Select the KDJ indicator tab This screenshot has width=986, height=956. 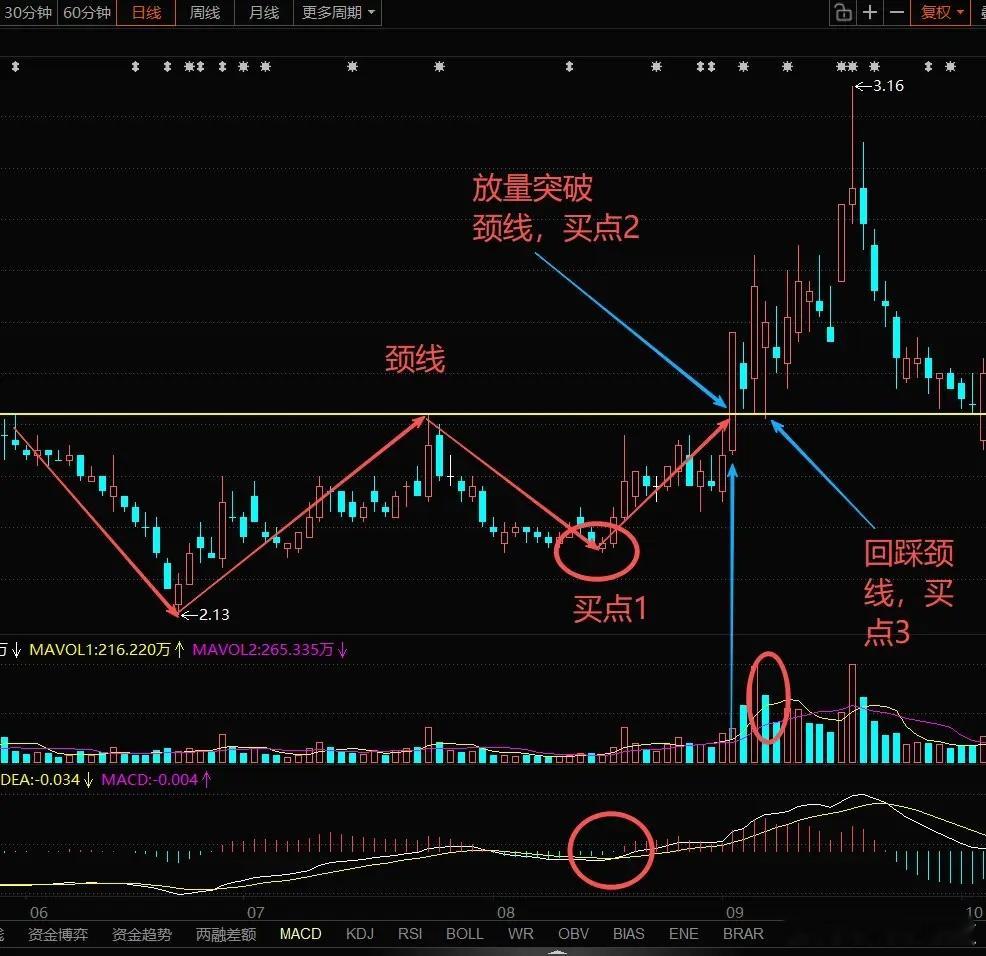360,934
